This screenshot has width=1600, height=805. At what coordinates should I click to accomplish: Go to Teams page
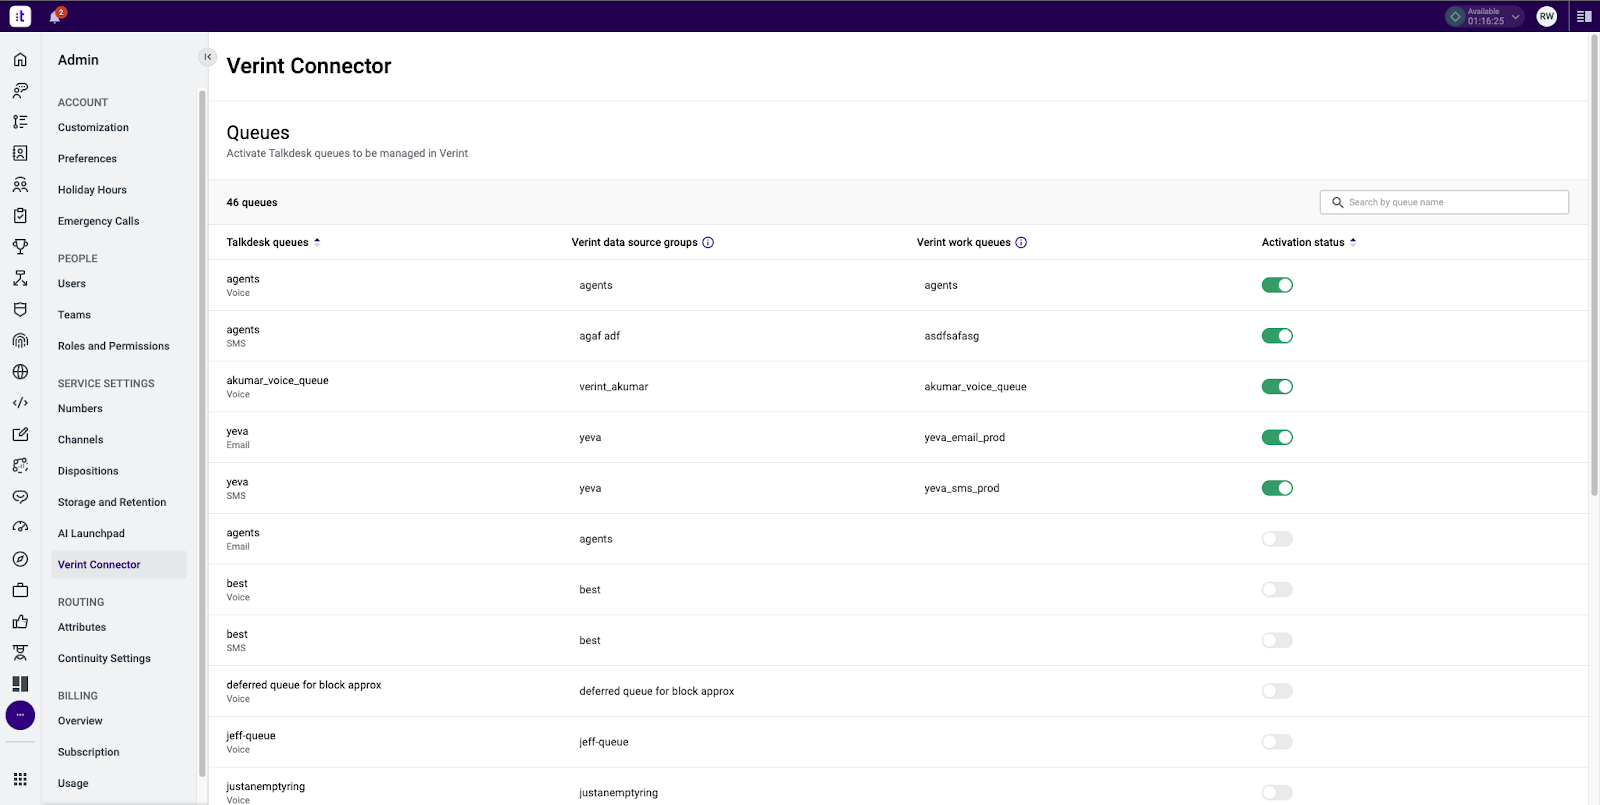pos(74,315)
